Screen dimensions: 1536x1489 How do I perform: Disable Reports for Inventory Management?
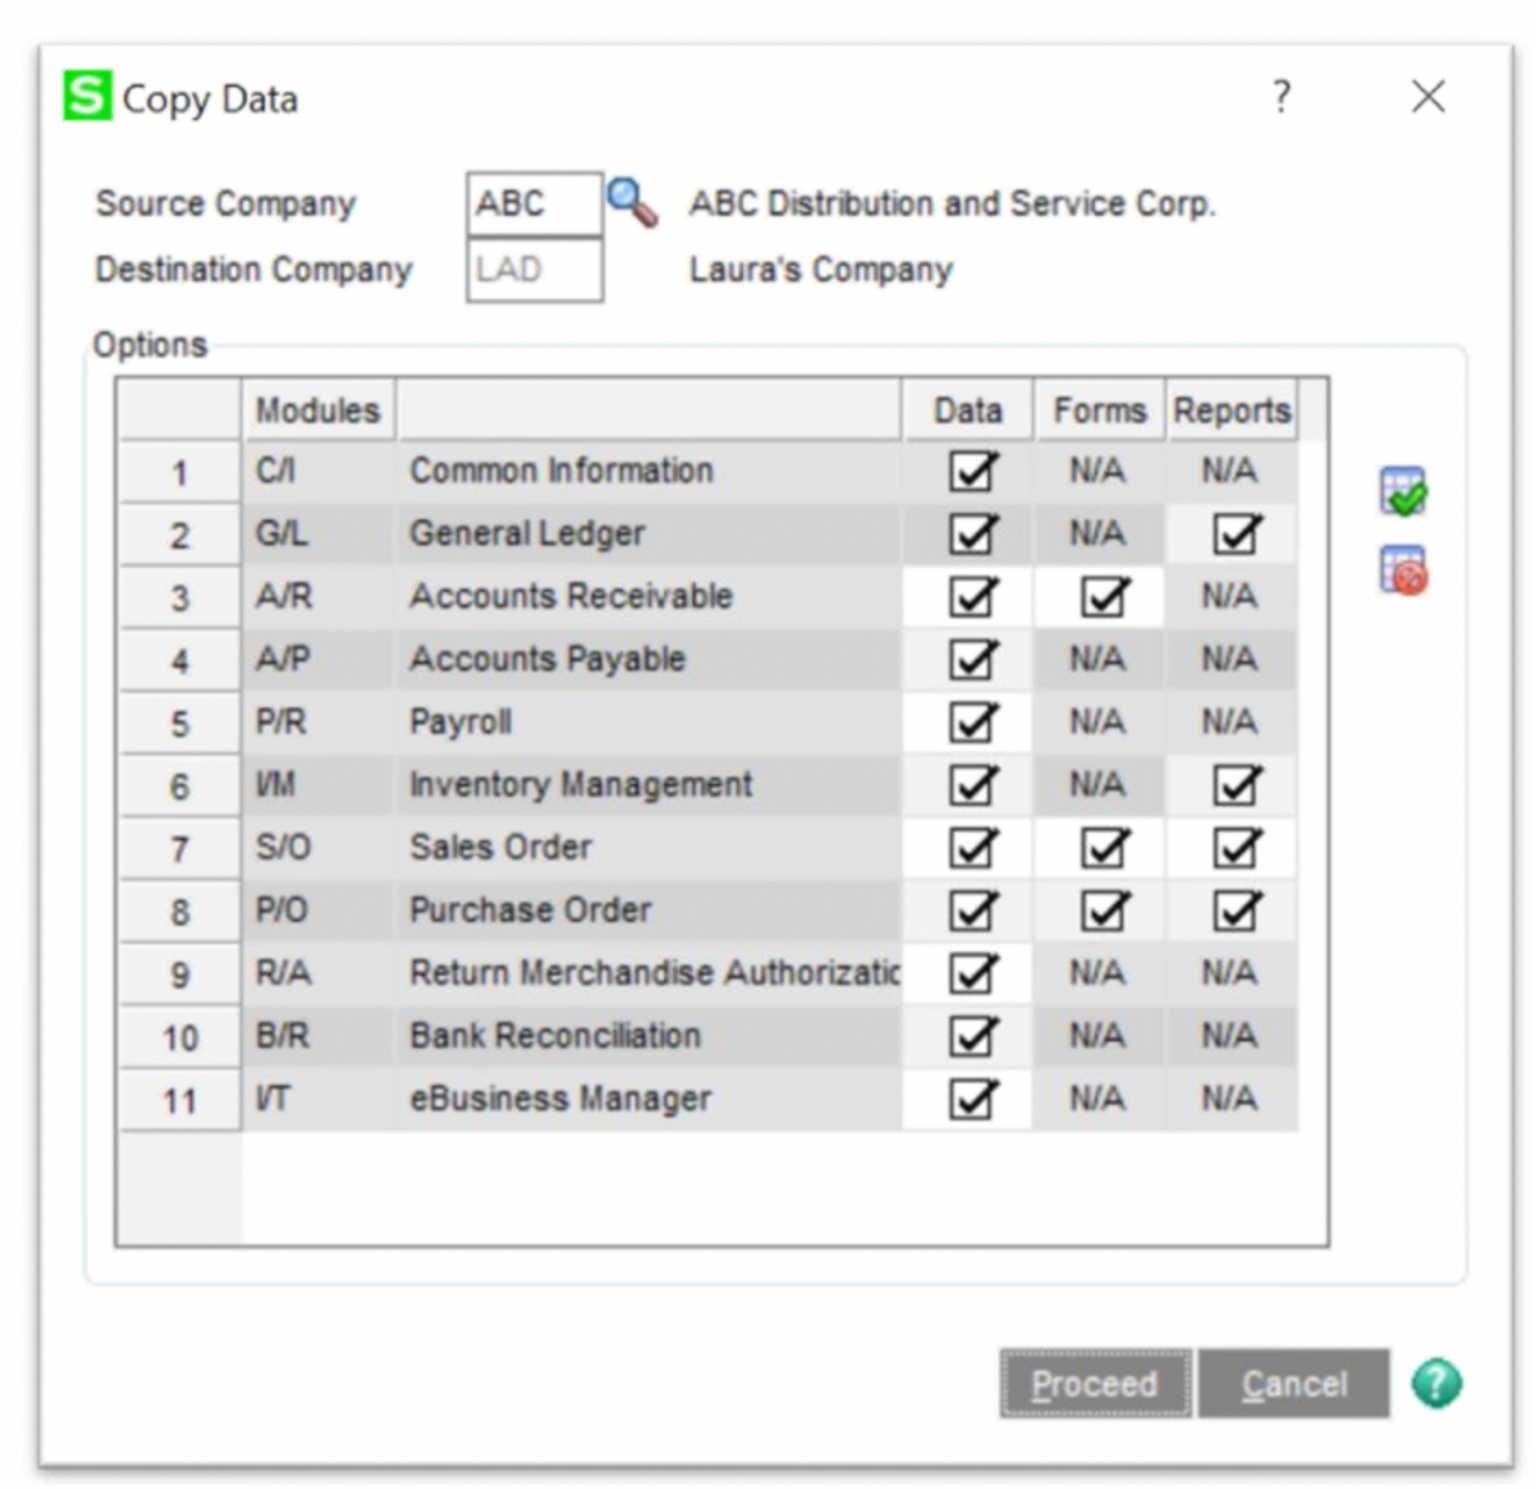click(x=1232, y=784)
